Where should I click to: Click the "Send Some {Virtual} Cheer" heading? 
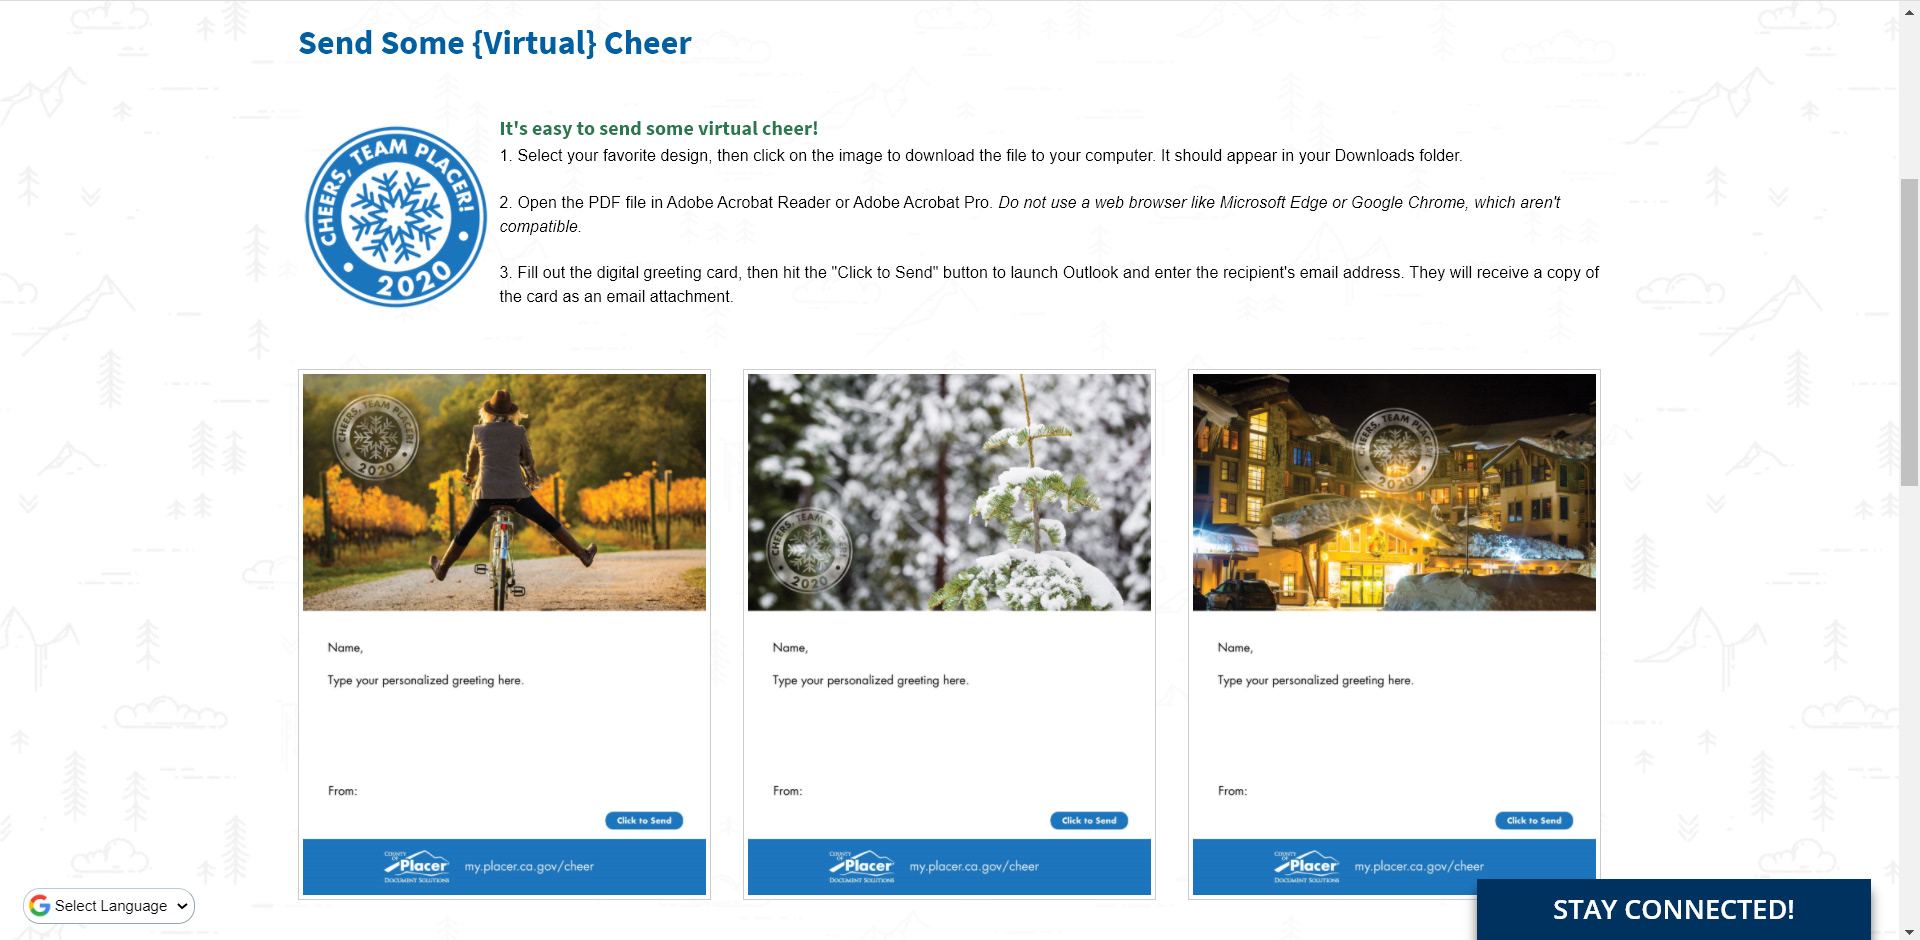[x=495, y=43]
